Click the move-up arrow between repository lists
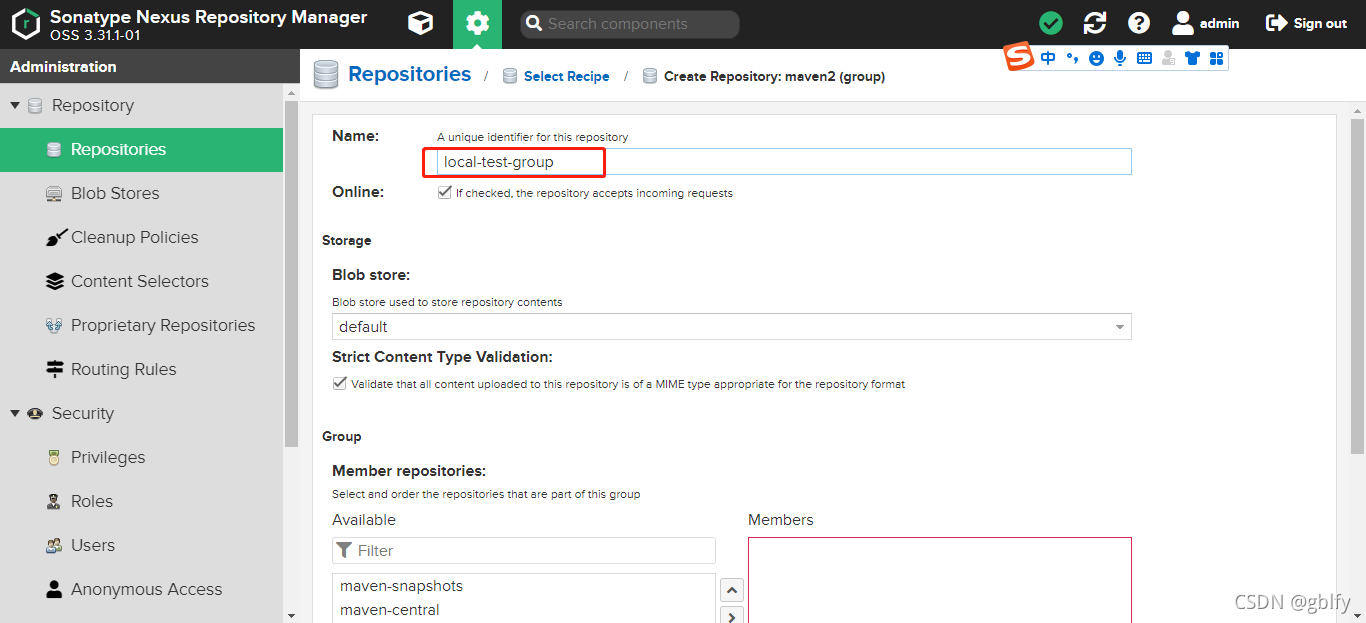Viewport: 1366px width, 623px height. (x=732, y=590)
